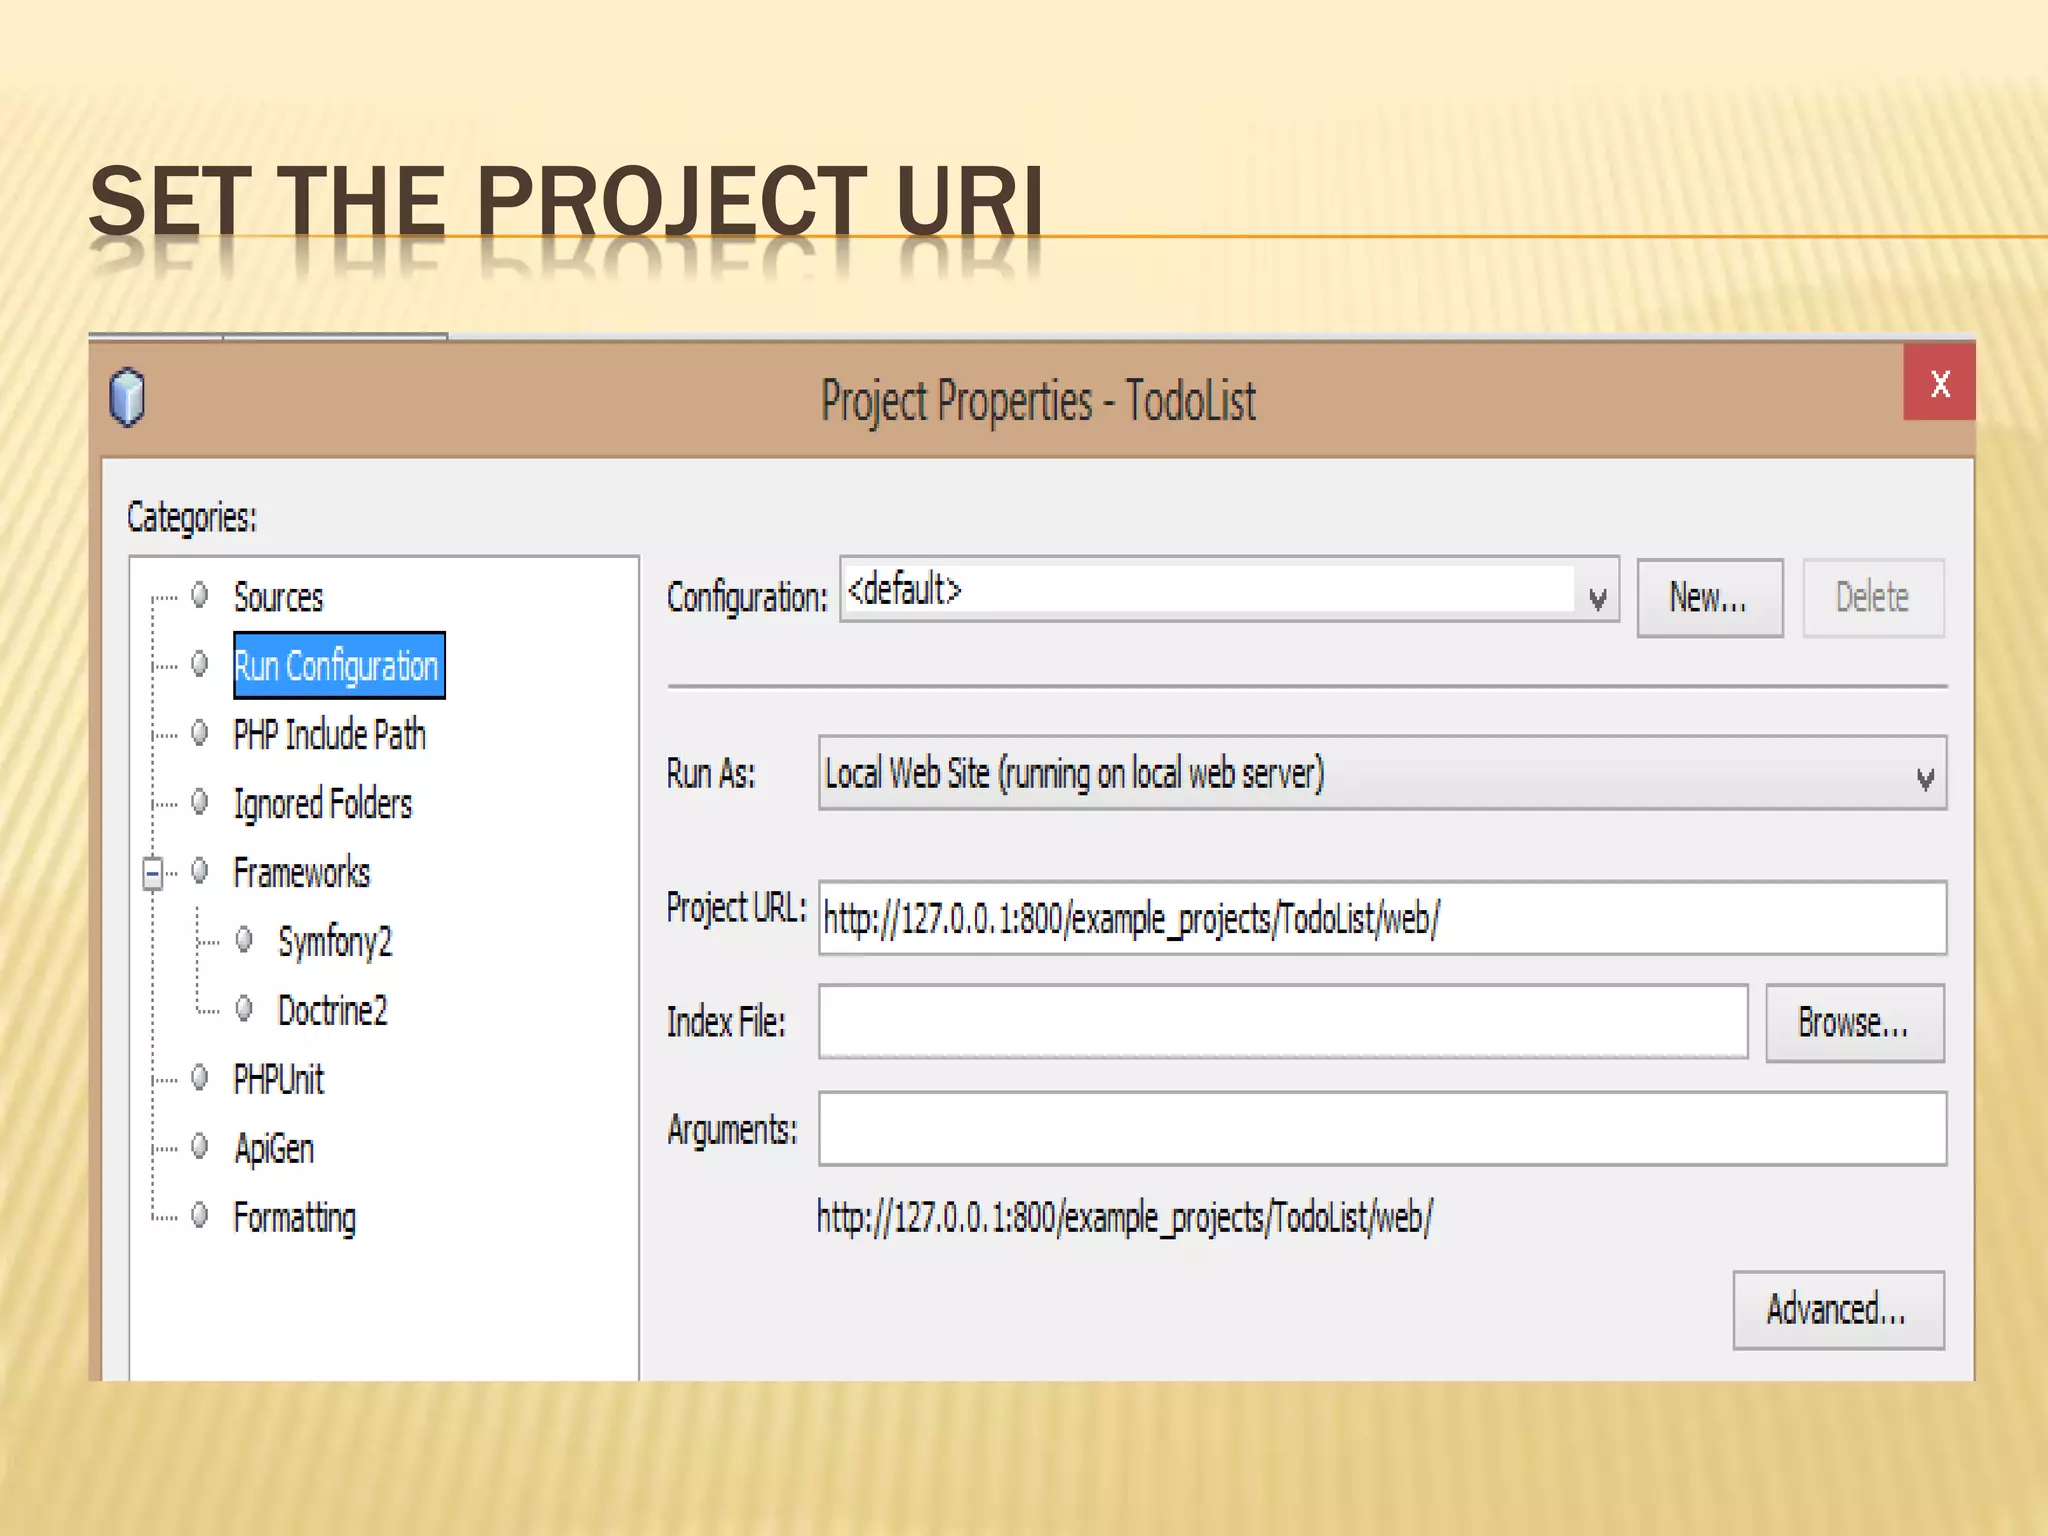Collapse the Frameworks tree node
2048x1536 pixels.
153,873
